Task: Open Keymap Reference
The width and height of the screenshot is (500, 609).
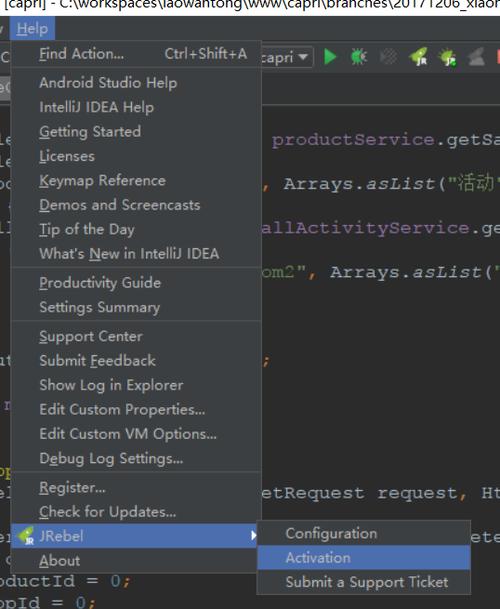Action: (136, 181)
